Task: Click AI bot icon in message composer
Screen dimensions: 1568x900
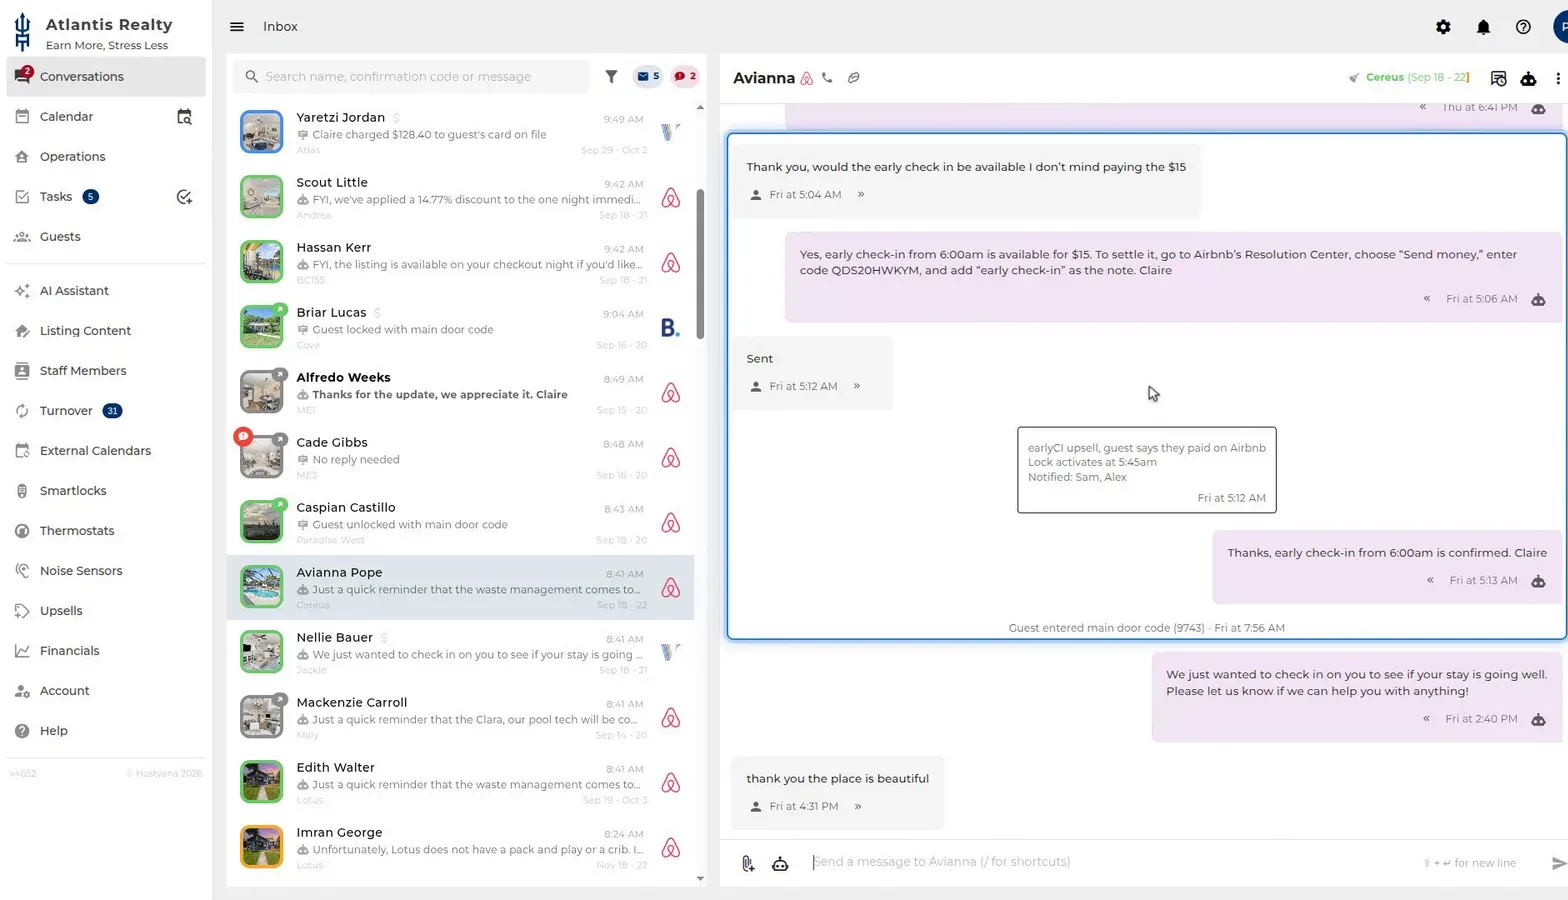Action: (x=780, y=864)
